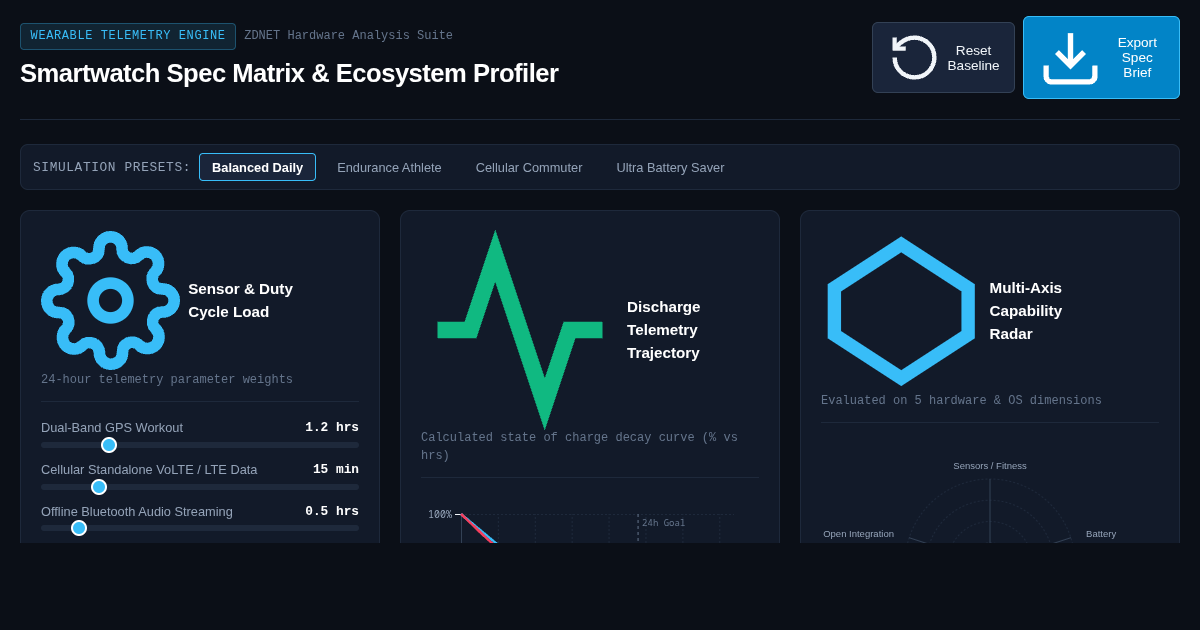Adjust the Dual-Band GPS Workout slider
The width and height of the screenshot is (1200, 630).
point(200,445)
